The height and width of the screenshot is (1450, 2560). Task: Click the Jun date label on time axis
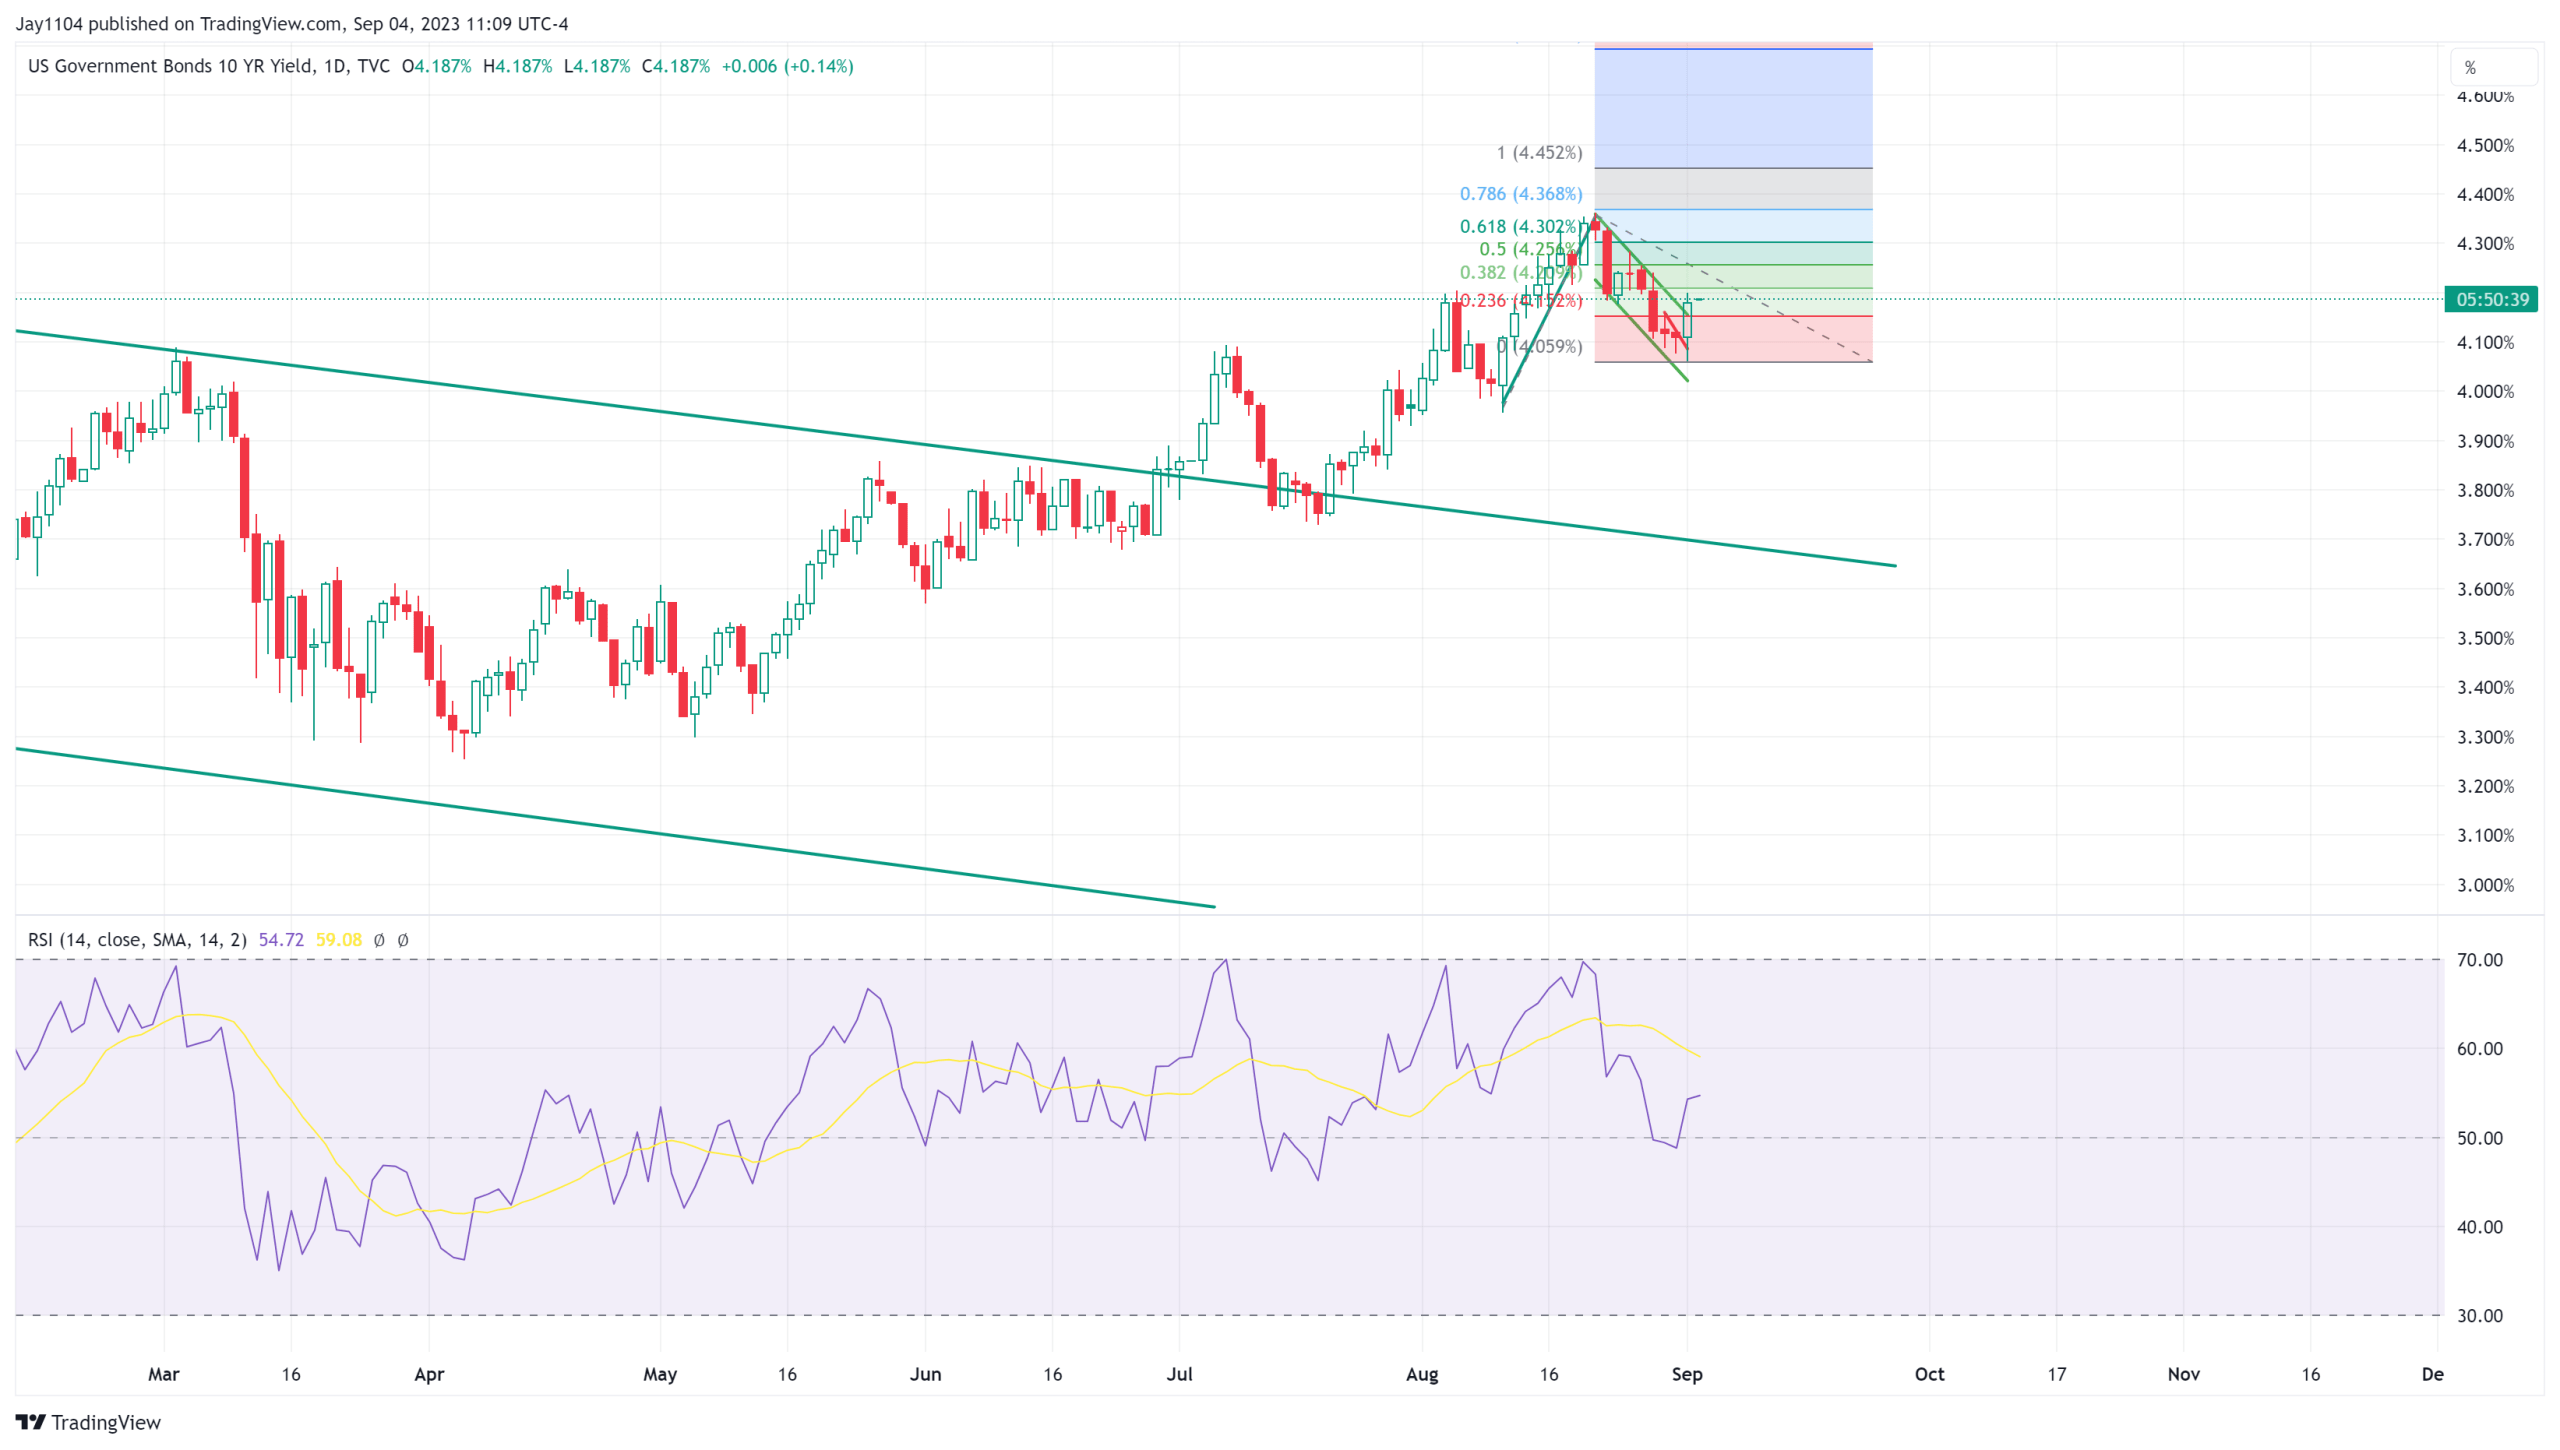tap(925, 1374)
